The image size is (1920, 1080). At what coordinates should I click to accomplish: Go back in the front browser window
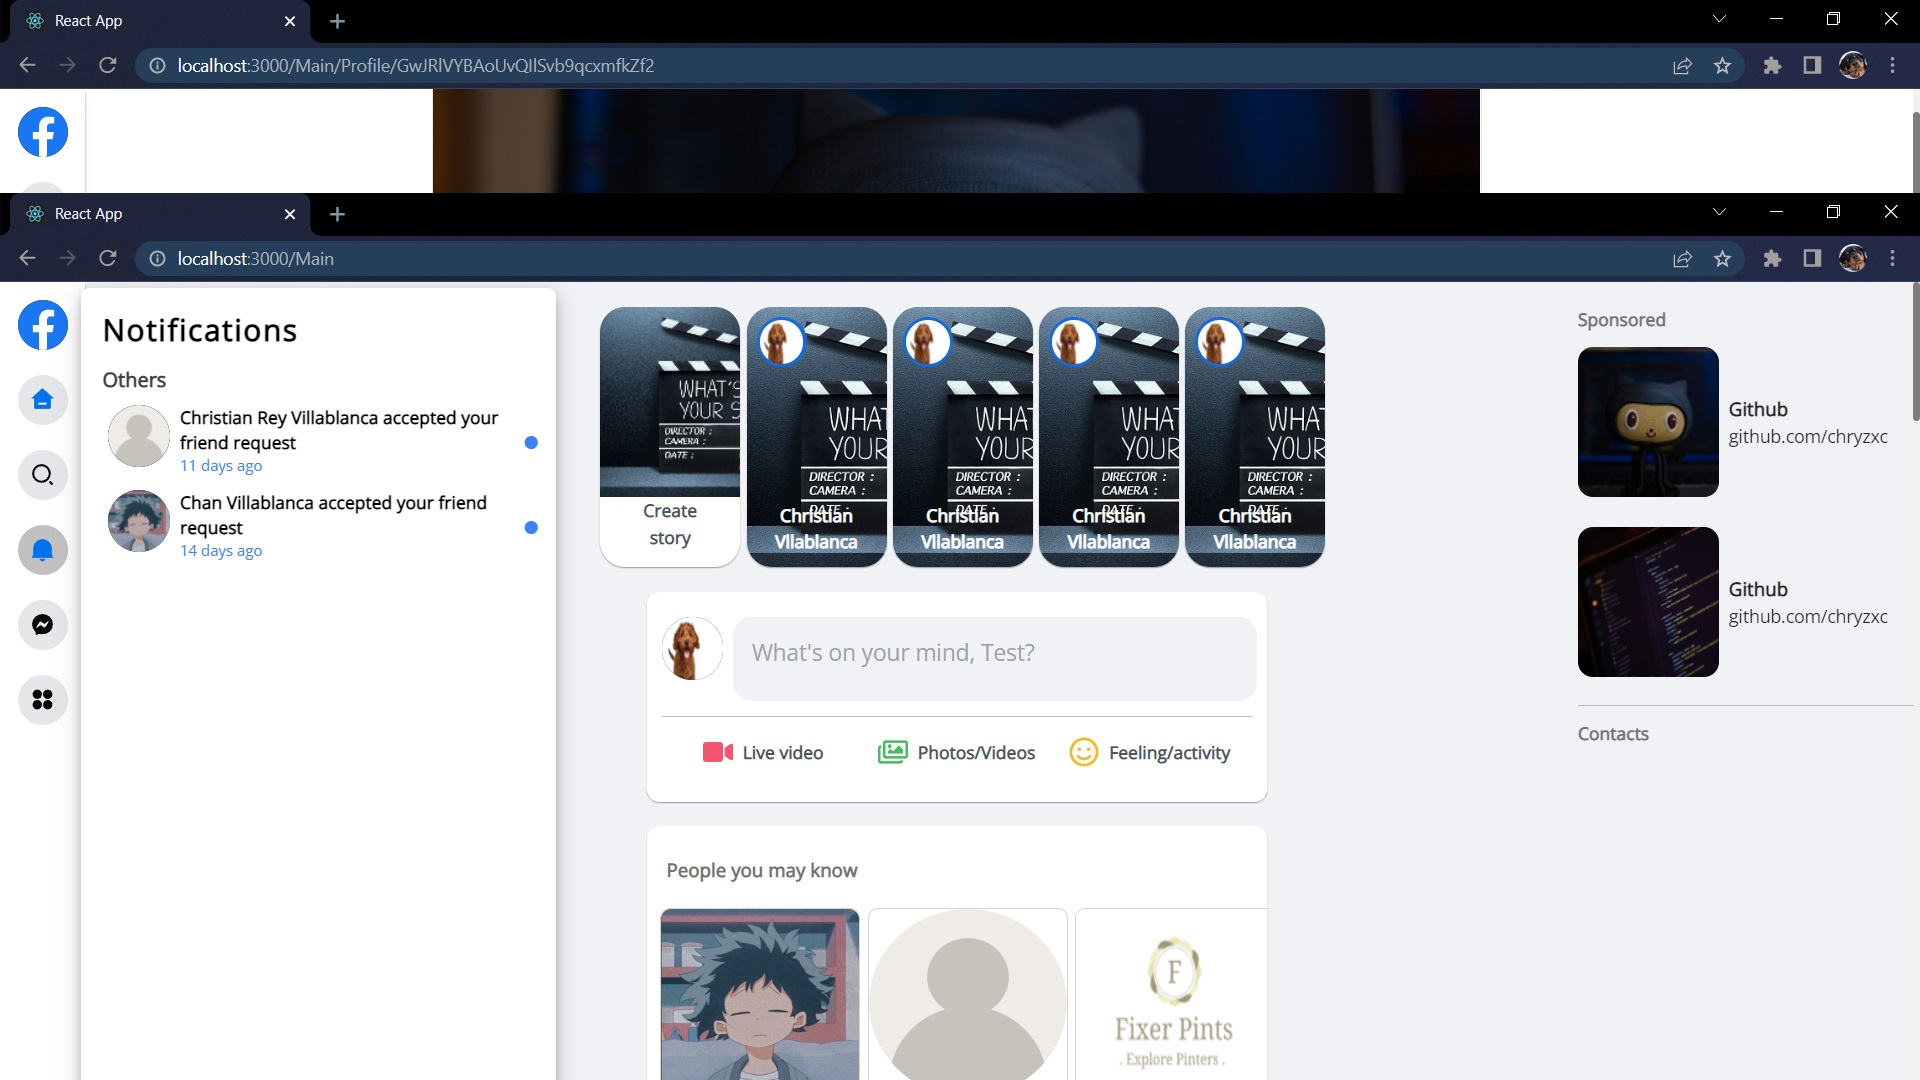27,258
